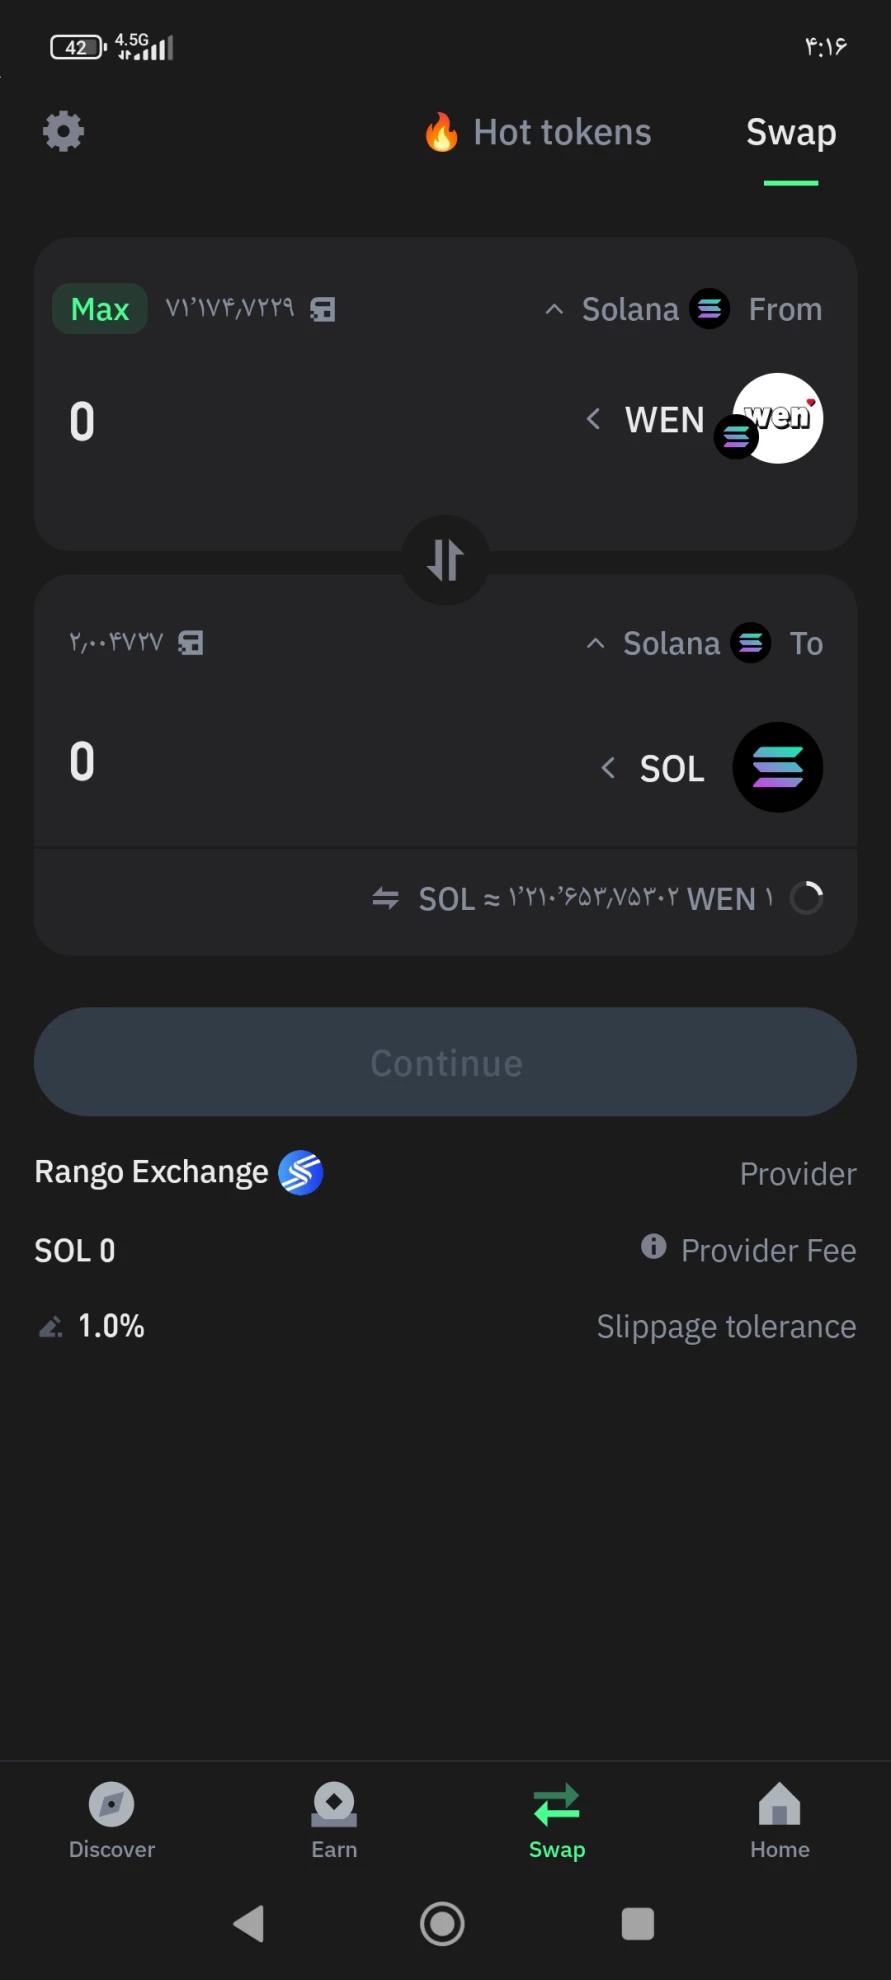Tap WEN balance wallet icon
This screenshot has width=891, height=1980.
click(322, 309)
